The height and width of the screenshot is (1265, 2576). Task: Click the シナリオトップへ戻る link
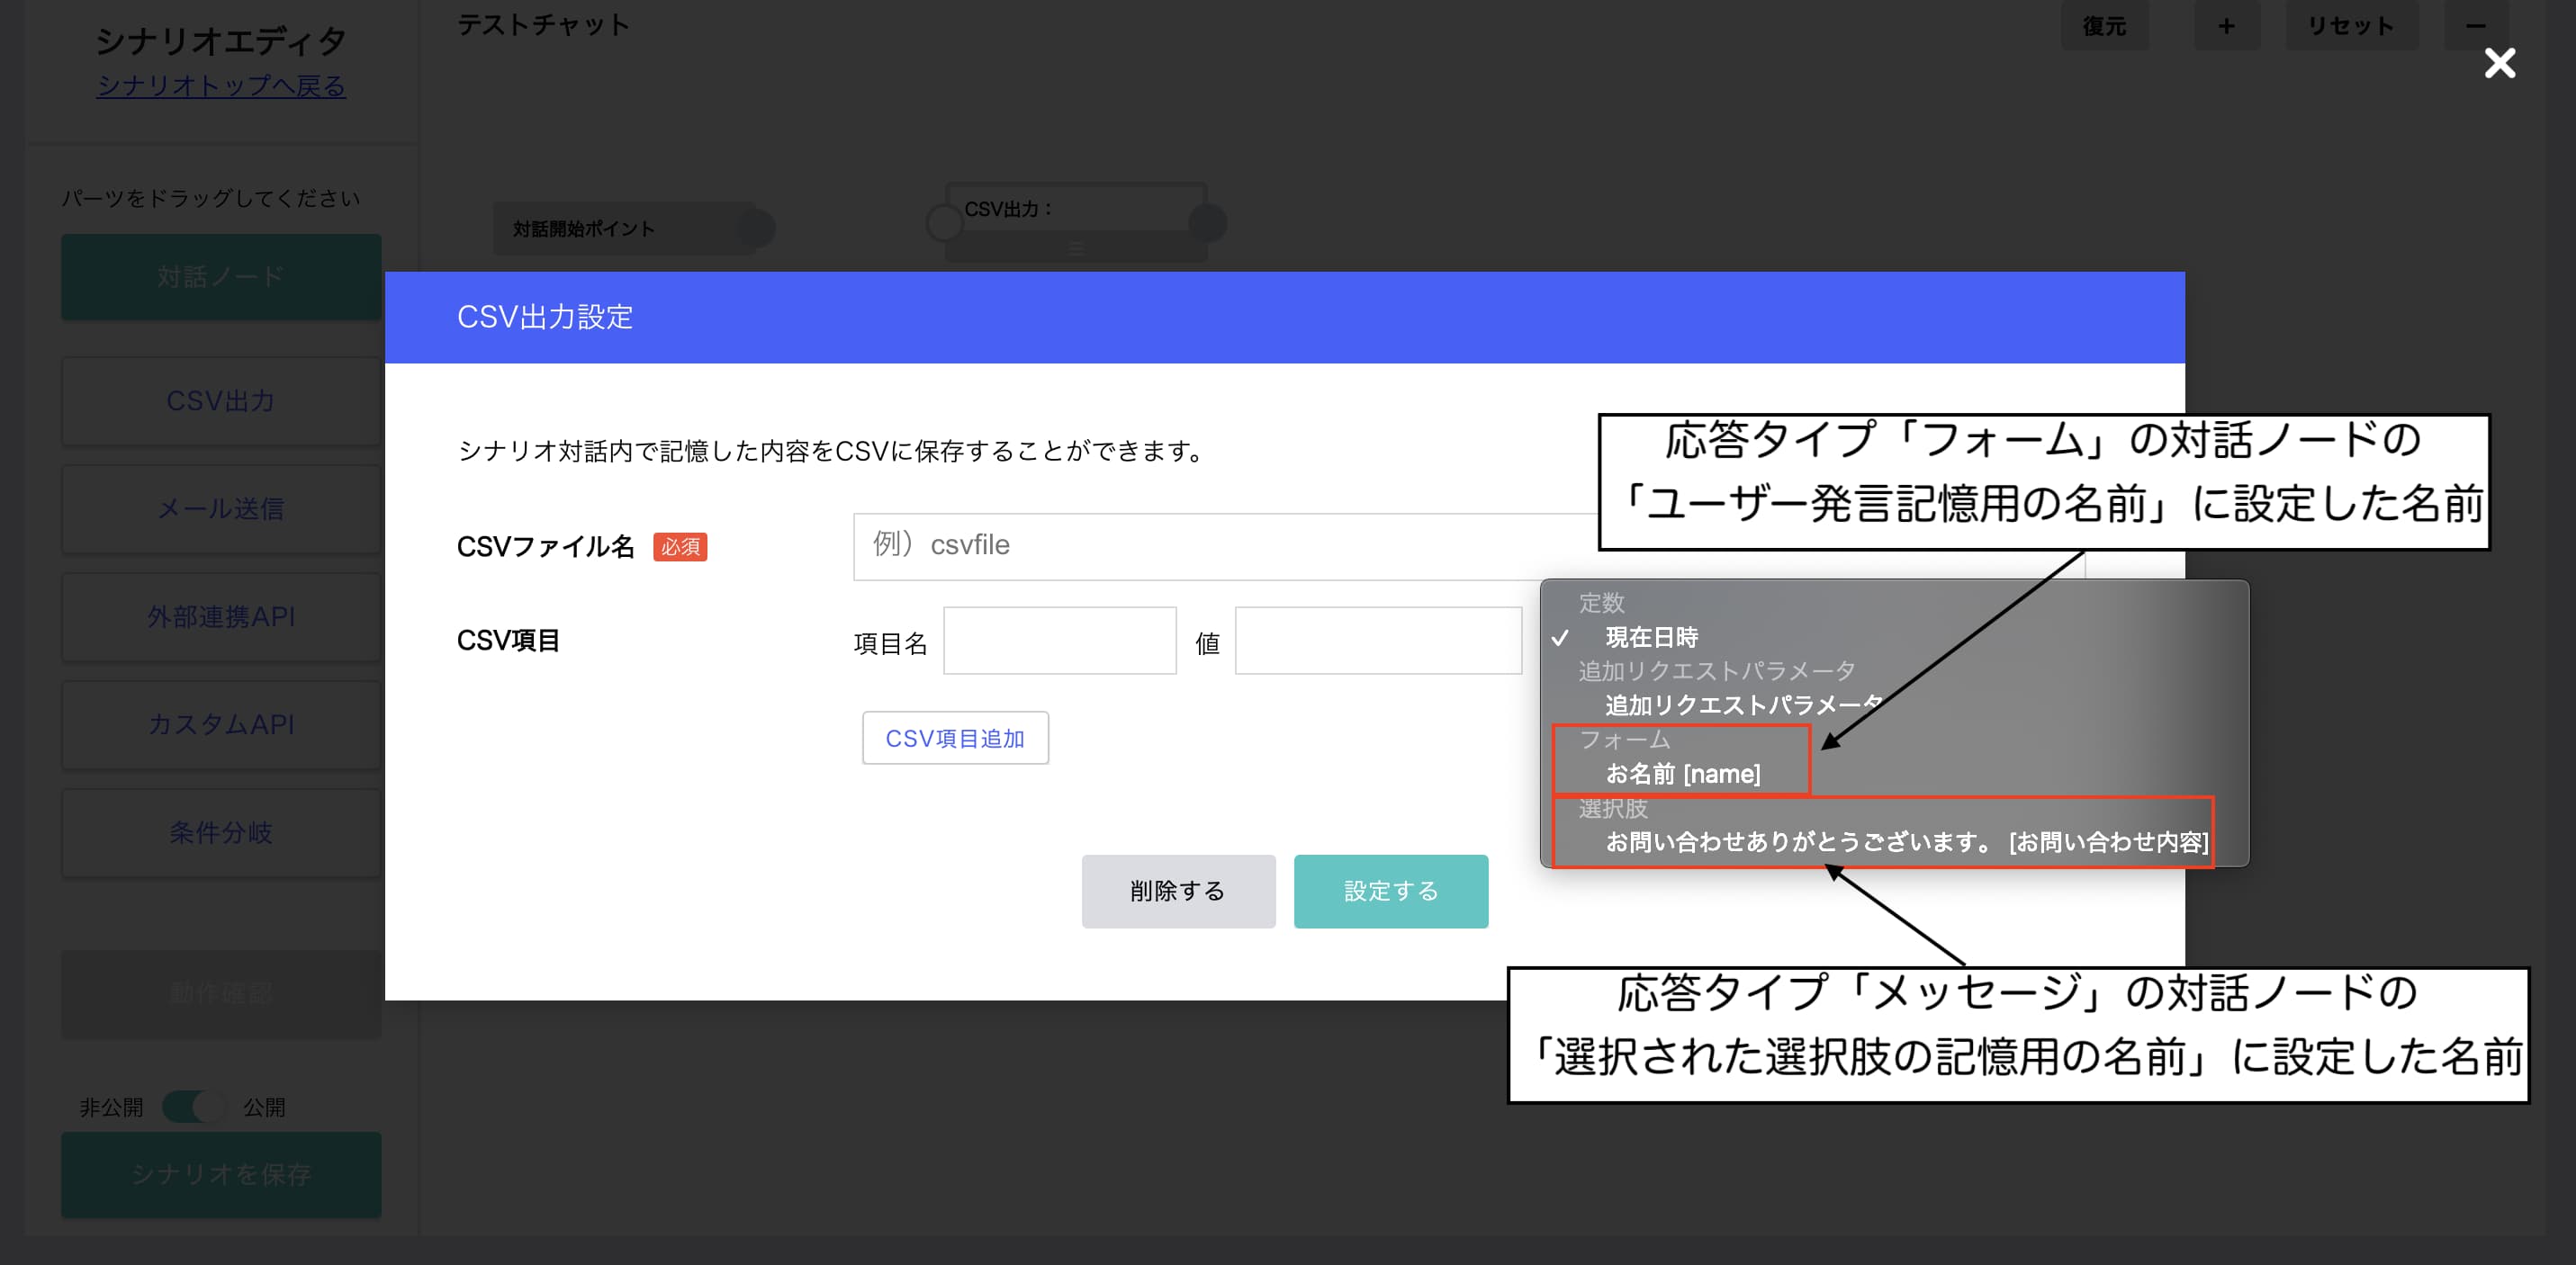(221, 86)
